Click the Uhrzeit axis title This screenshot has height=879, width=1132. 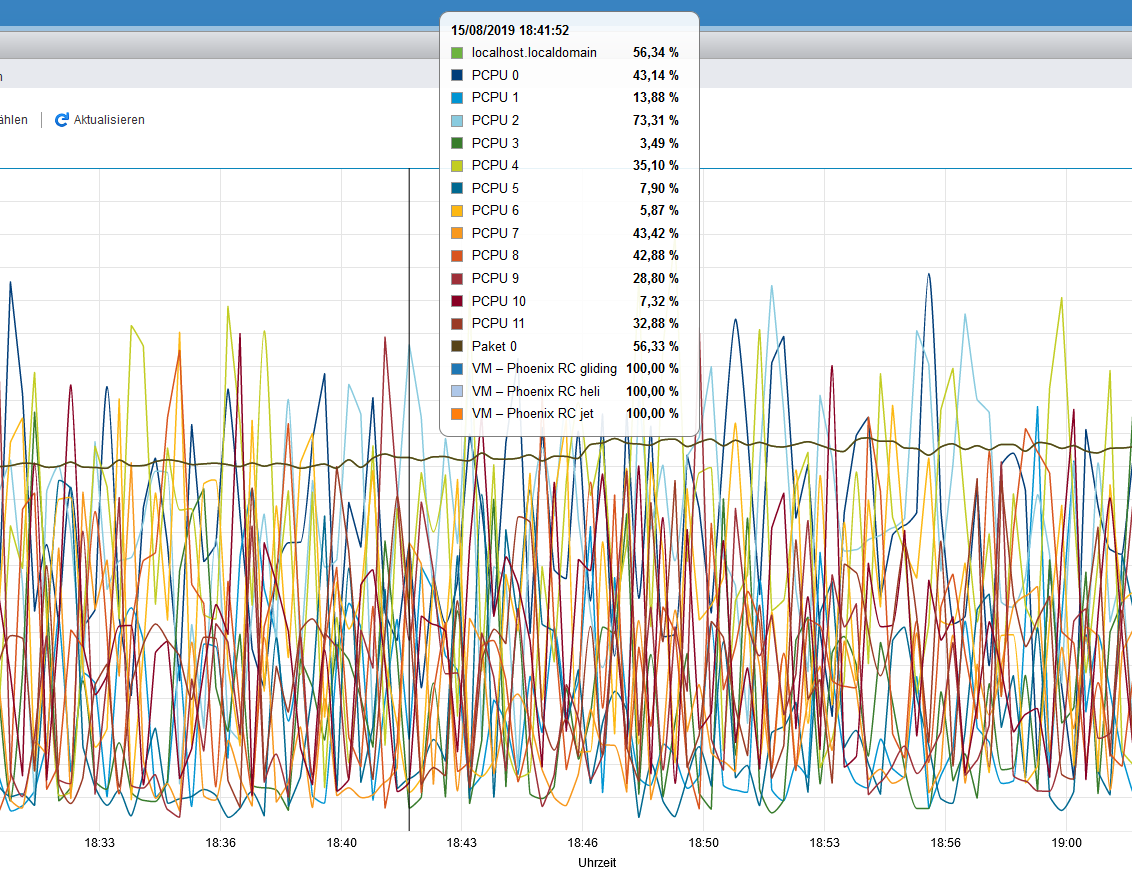click(x=597, y=862)
